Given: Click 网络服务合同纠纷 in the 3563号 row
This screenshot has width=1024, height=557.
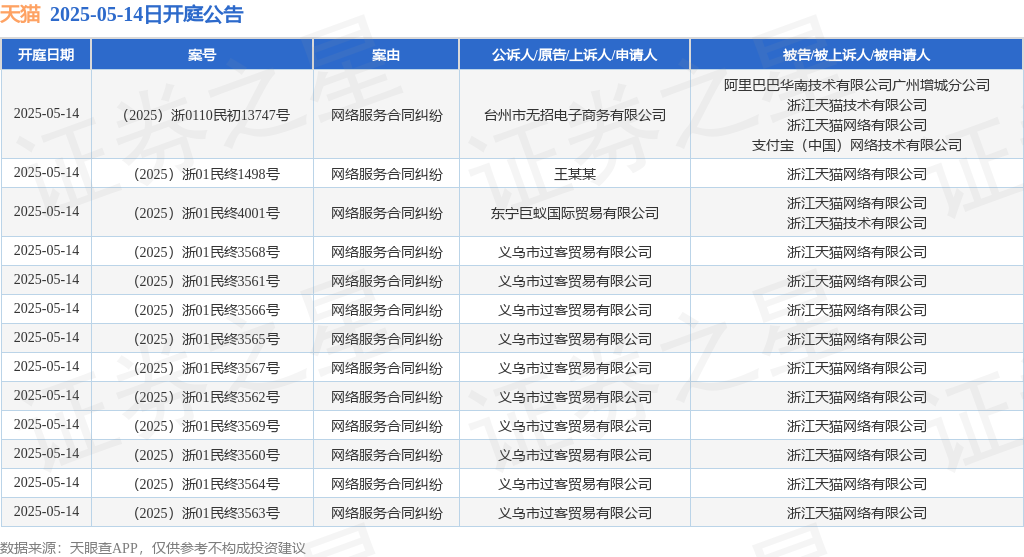Looking at the screenshot, I should [386, 513].
